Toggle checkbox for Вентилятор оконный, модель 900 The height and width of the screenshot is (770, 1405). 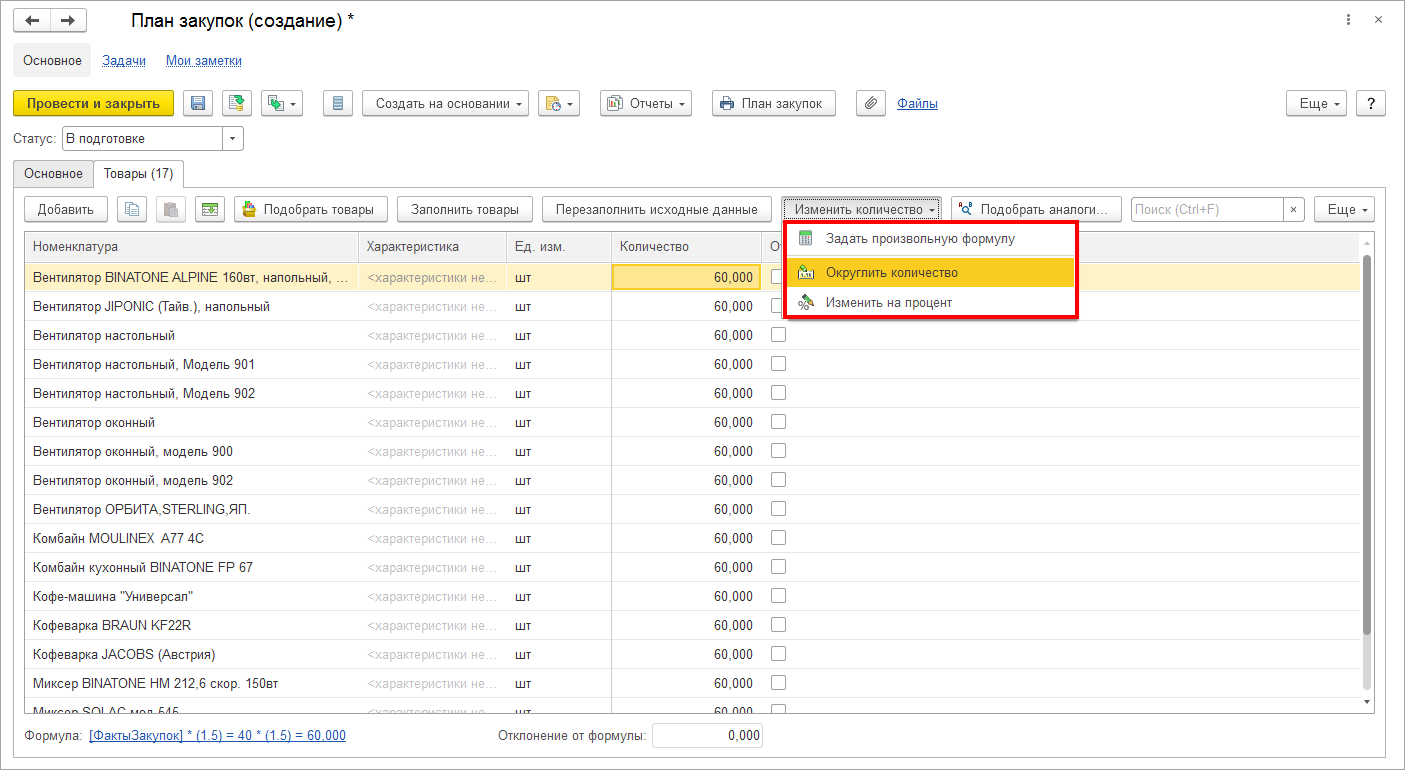coord(778,451)
